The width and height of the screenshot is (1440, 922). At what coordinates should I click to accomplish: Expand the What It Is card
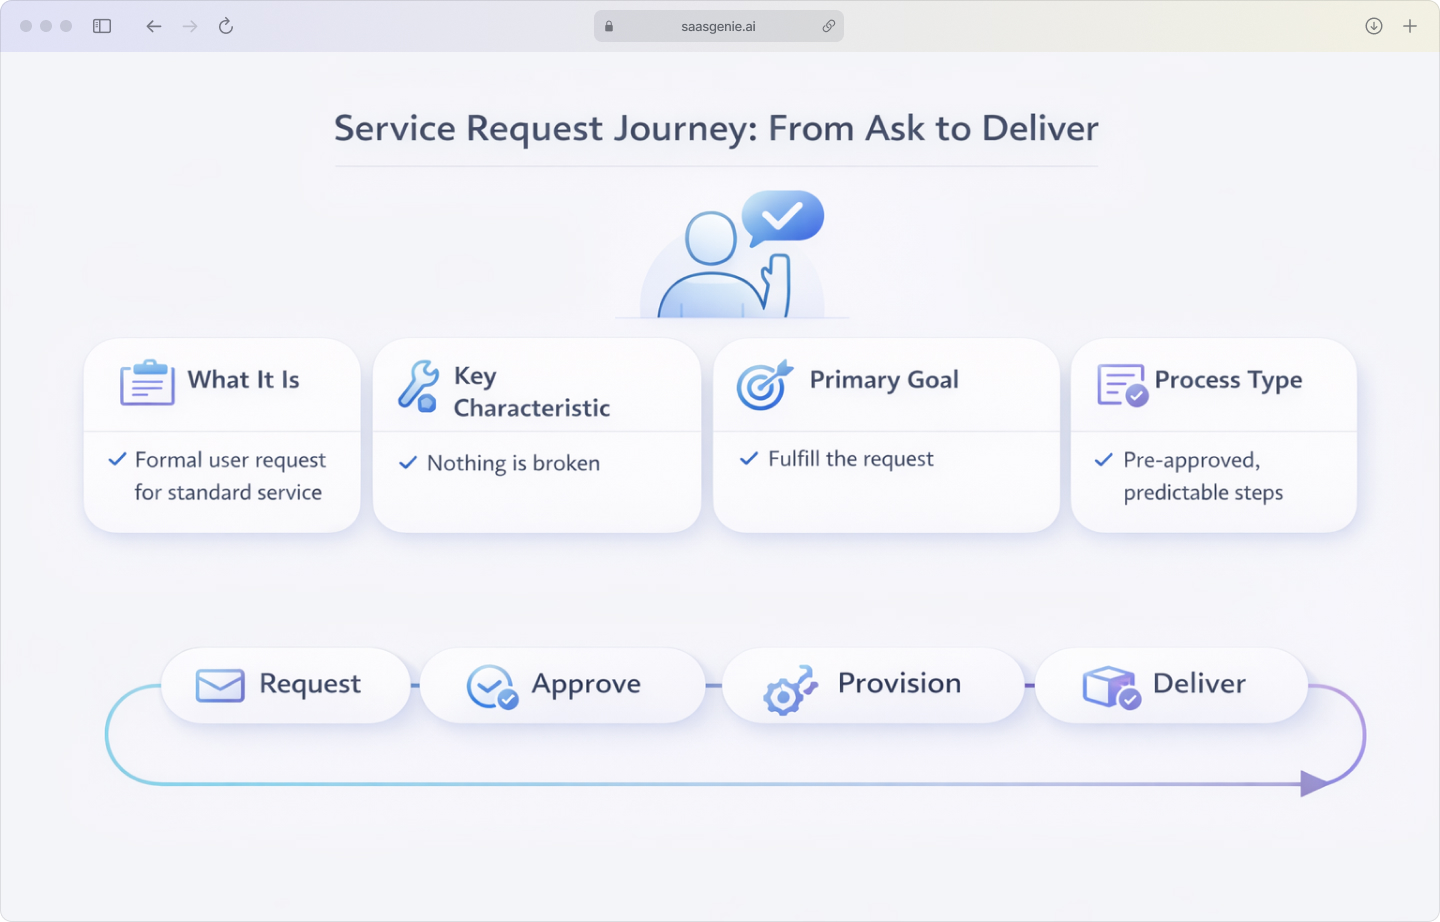(x=221, y=437)
